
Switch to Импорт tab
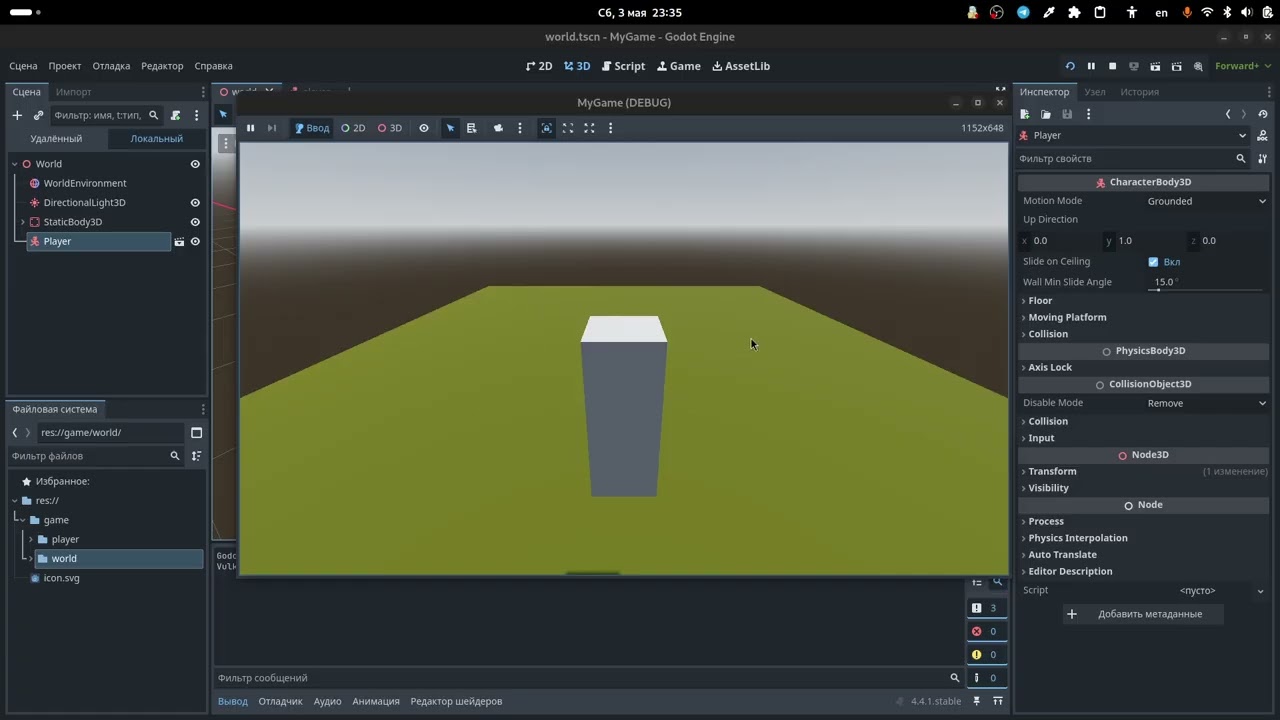tap(74, 92)
